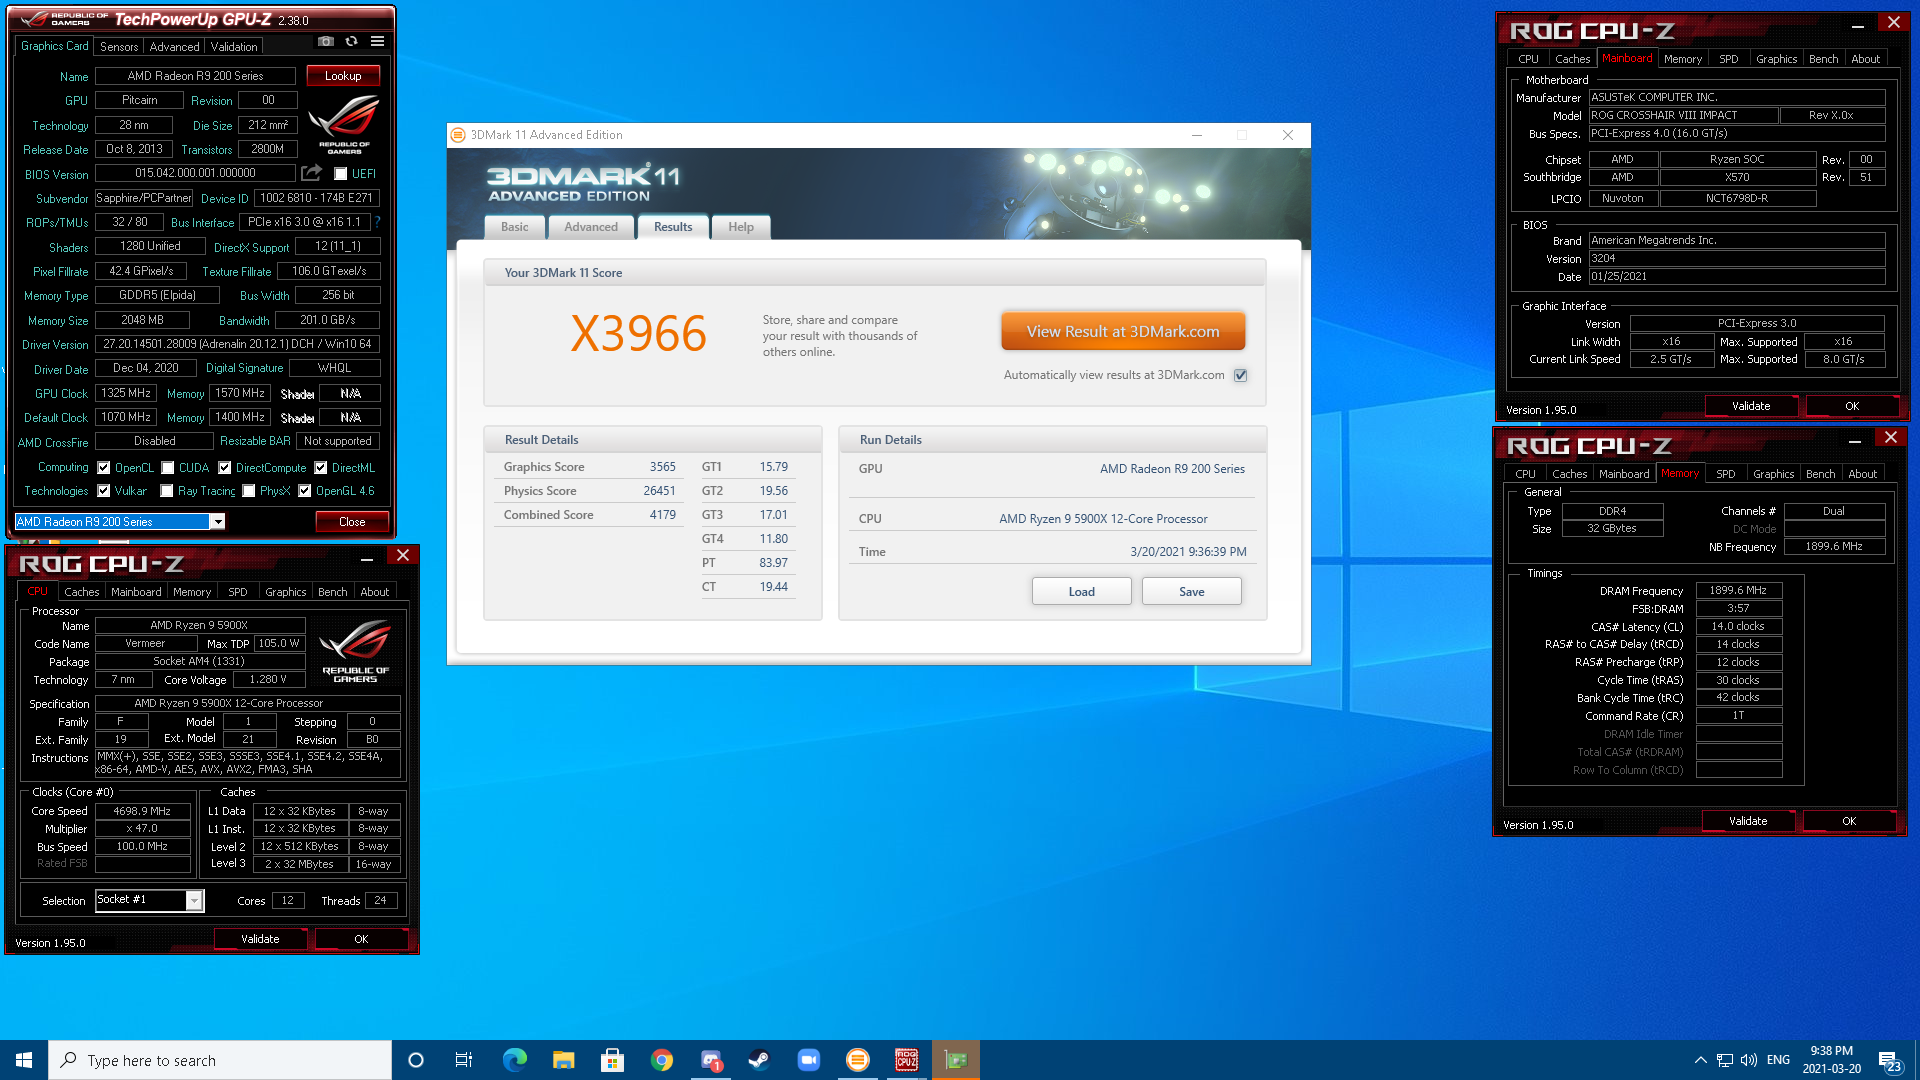1920x1080 pixels.
Task: Switch to GPU-Z taskbar icon
Action: pos(955,1060)
